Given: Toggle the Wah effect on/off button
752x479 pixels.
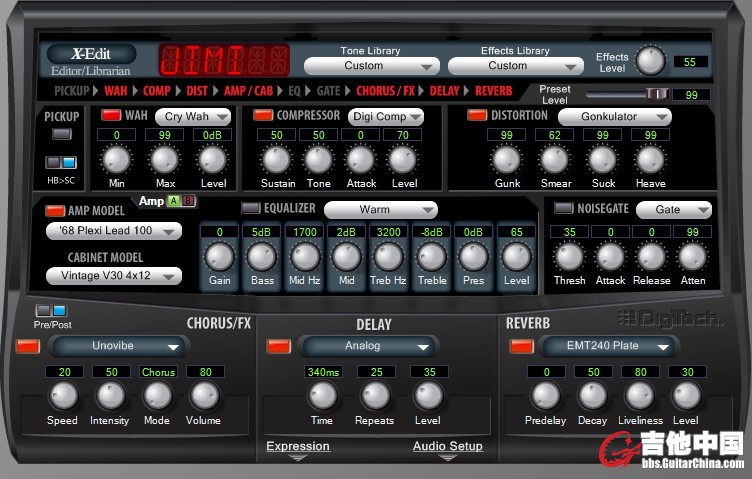Looking at the screenshot, I should click(x=111, y=115).
